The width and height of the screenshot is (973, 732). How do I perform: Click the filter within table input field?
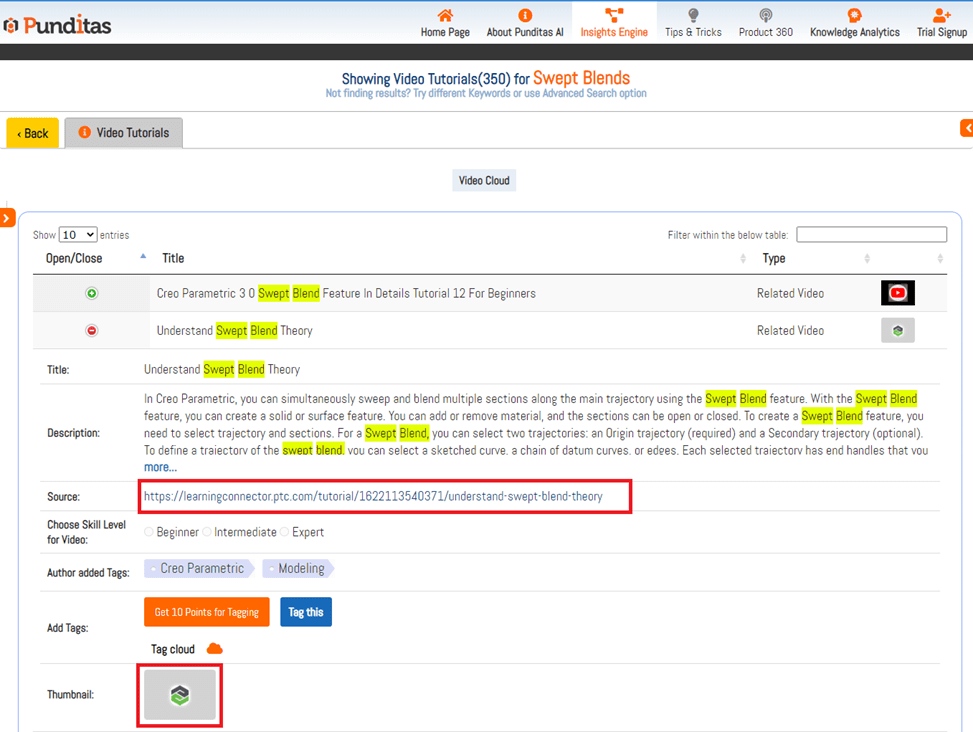[x=871, y=235]
